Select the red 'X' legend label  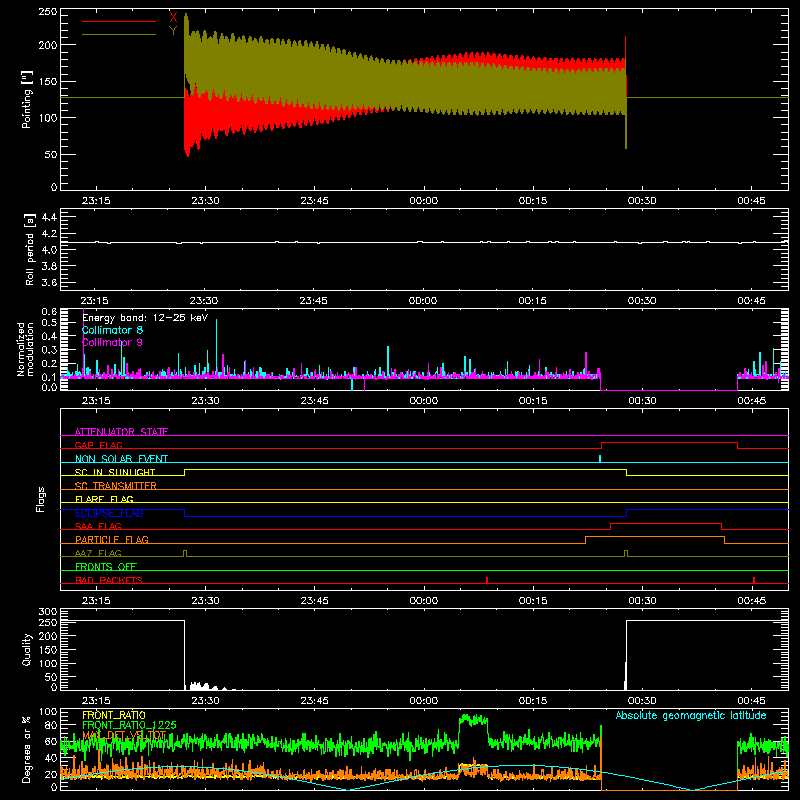click(x=173, y=17)
